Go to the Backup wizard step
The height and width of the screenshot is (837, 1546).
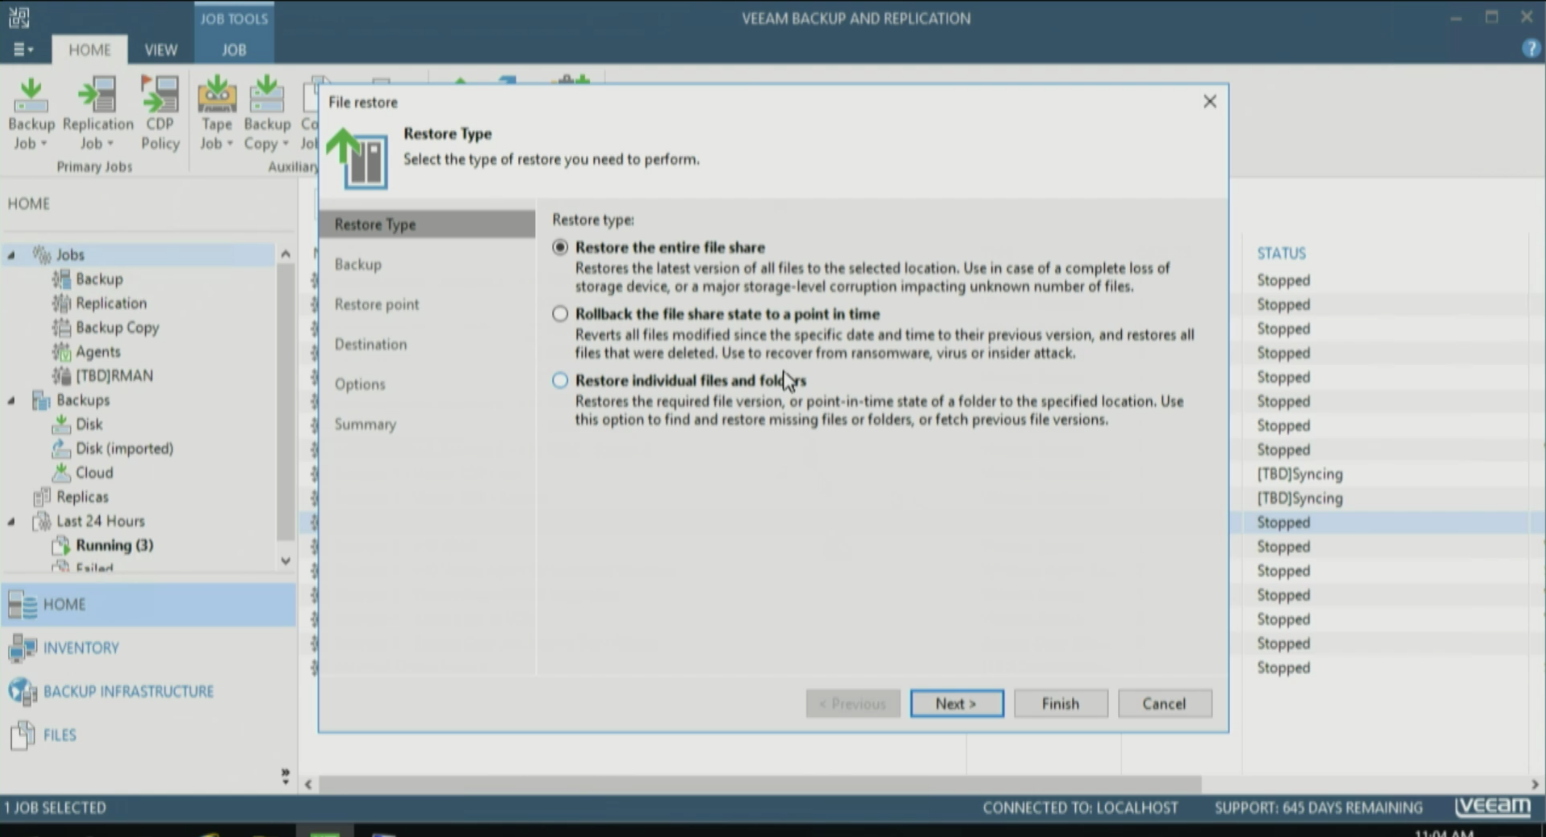click(x=358, y=264)
